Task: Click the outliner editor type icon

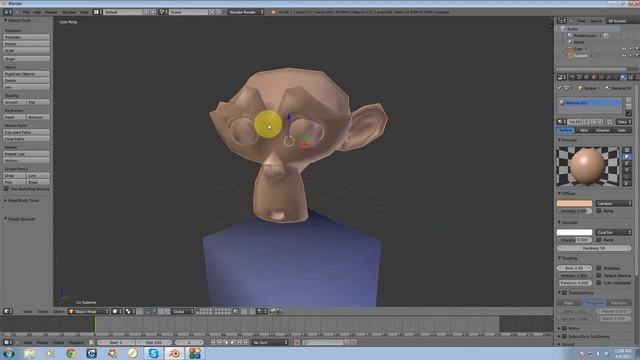Action: [562, 21]
